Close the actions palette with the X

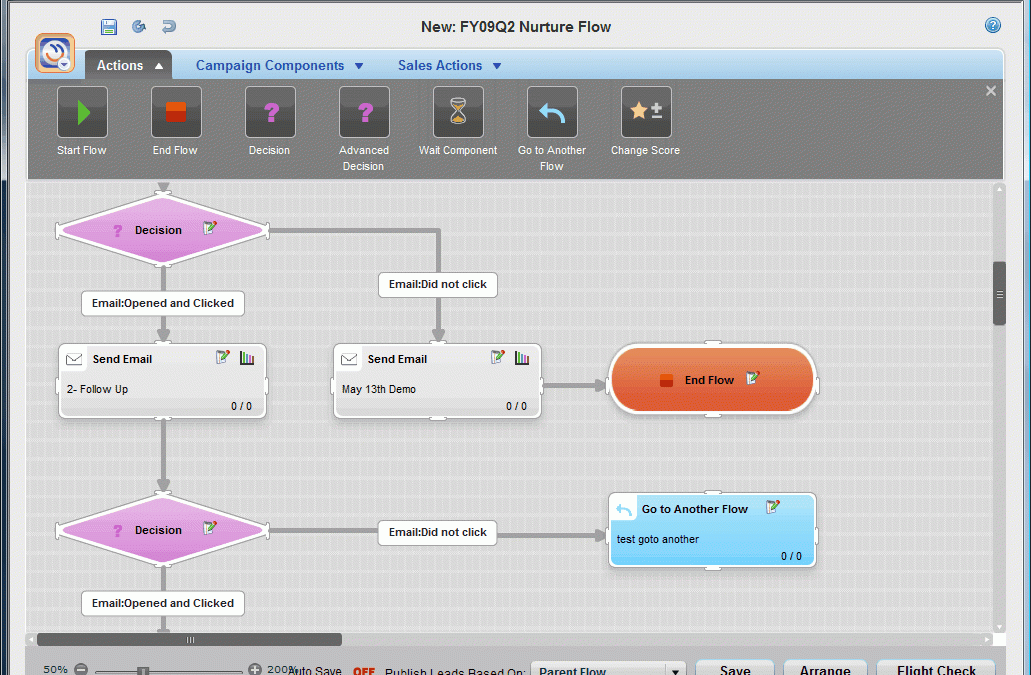point(991,91)
